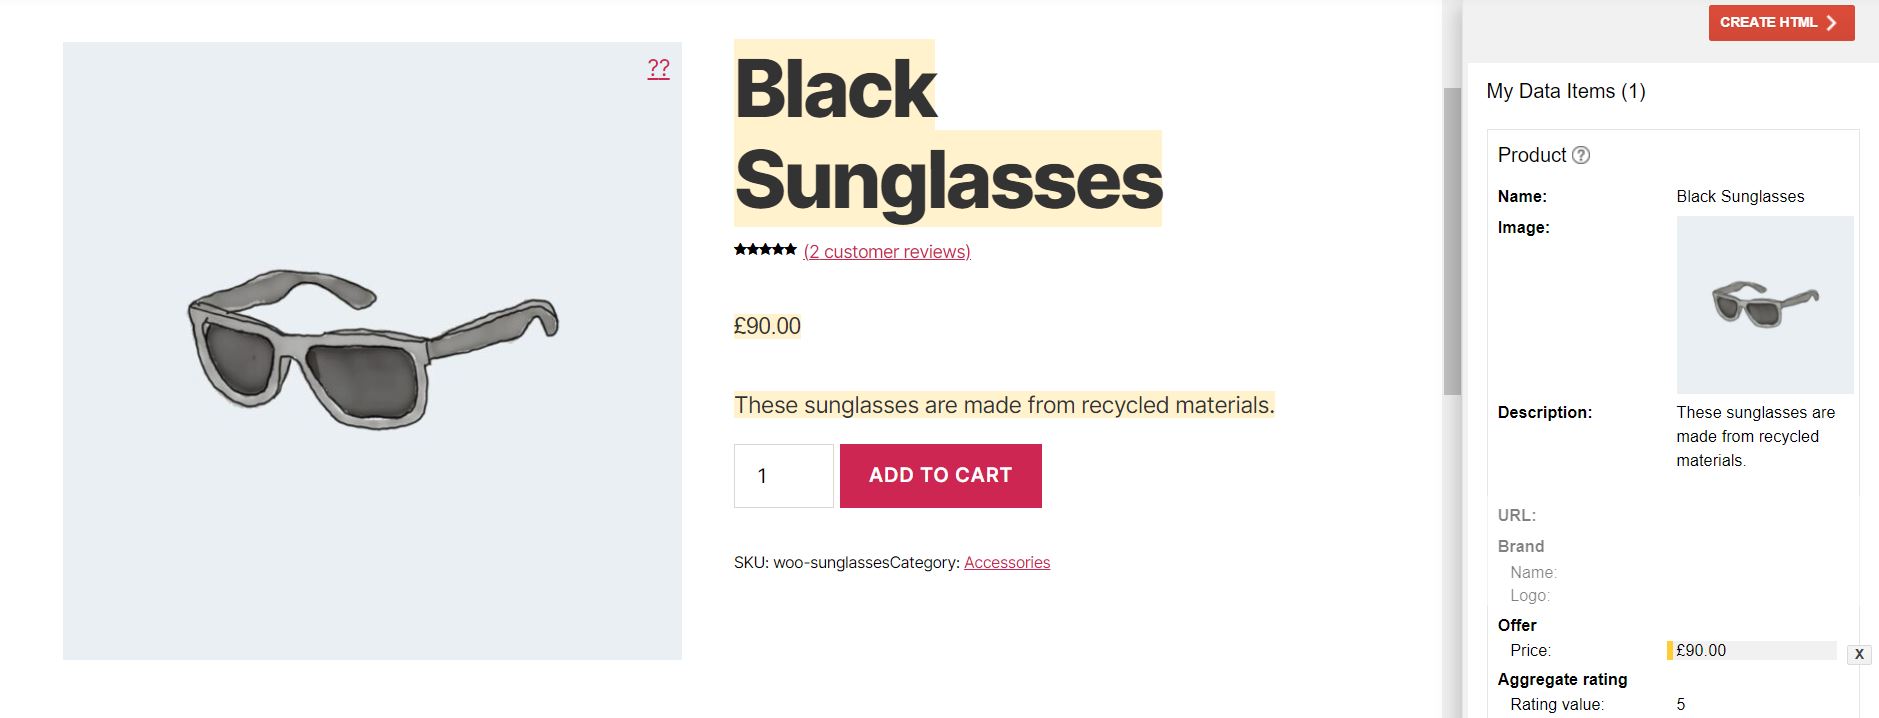Click the arrow on Create HTML button
This screenshot has height=718, width=1879.
click(x=1832, y=23)
